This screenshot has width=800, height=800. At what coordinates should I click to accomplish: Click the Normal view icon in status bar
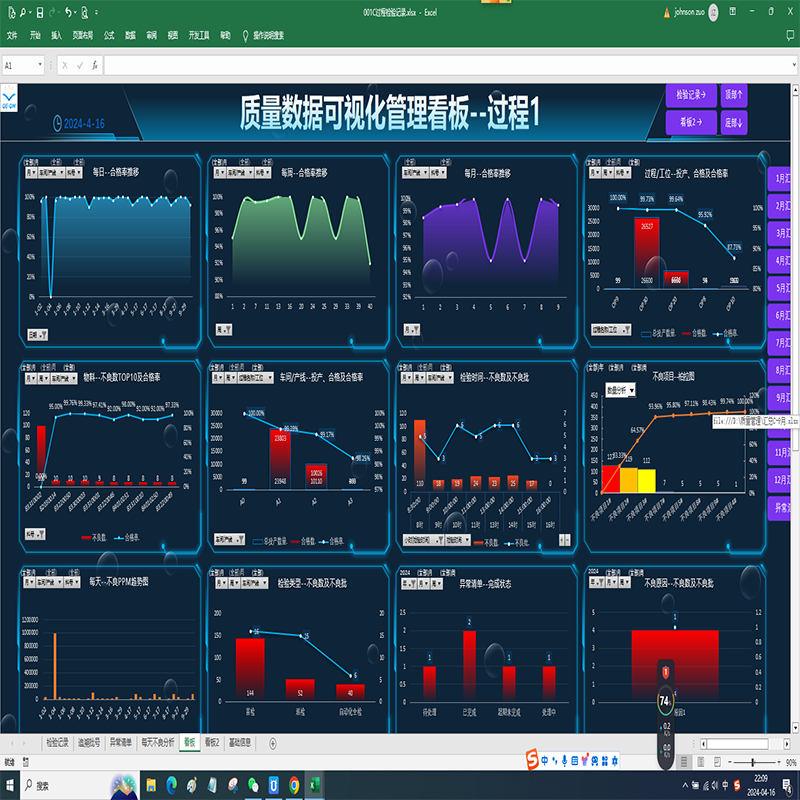[x=684, y=762]
